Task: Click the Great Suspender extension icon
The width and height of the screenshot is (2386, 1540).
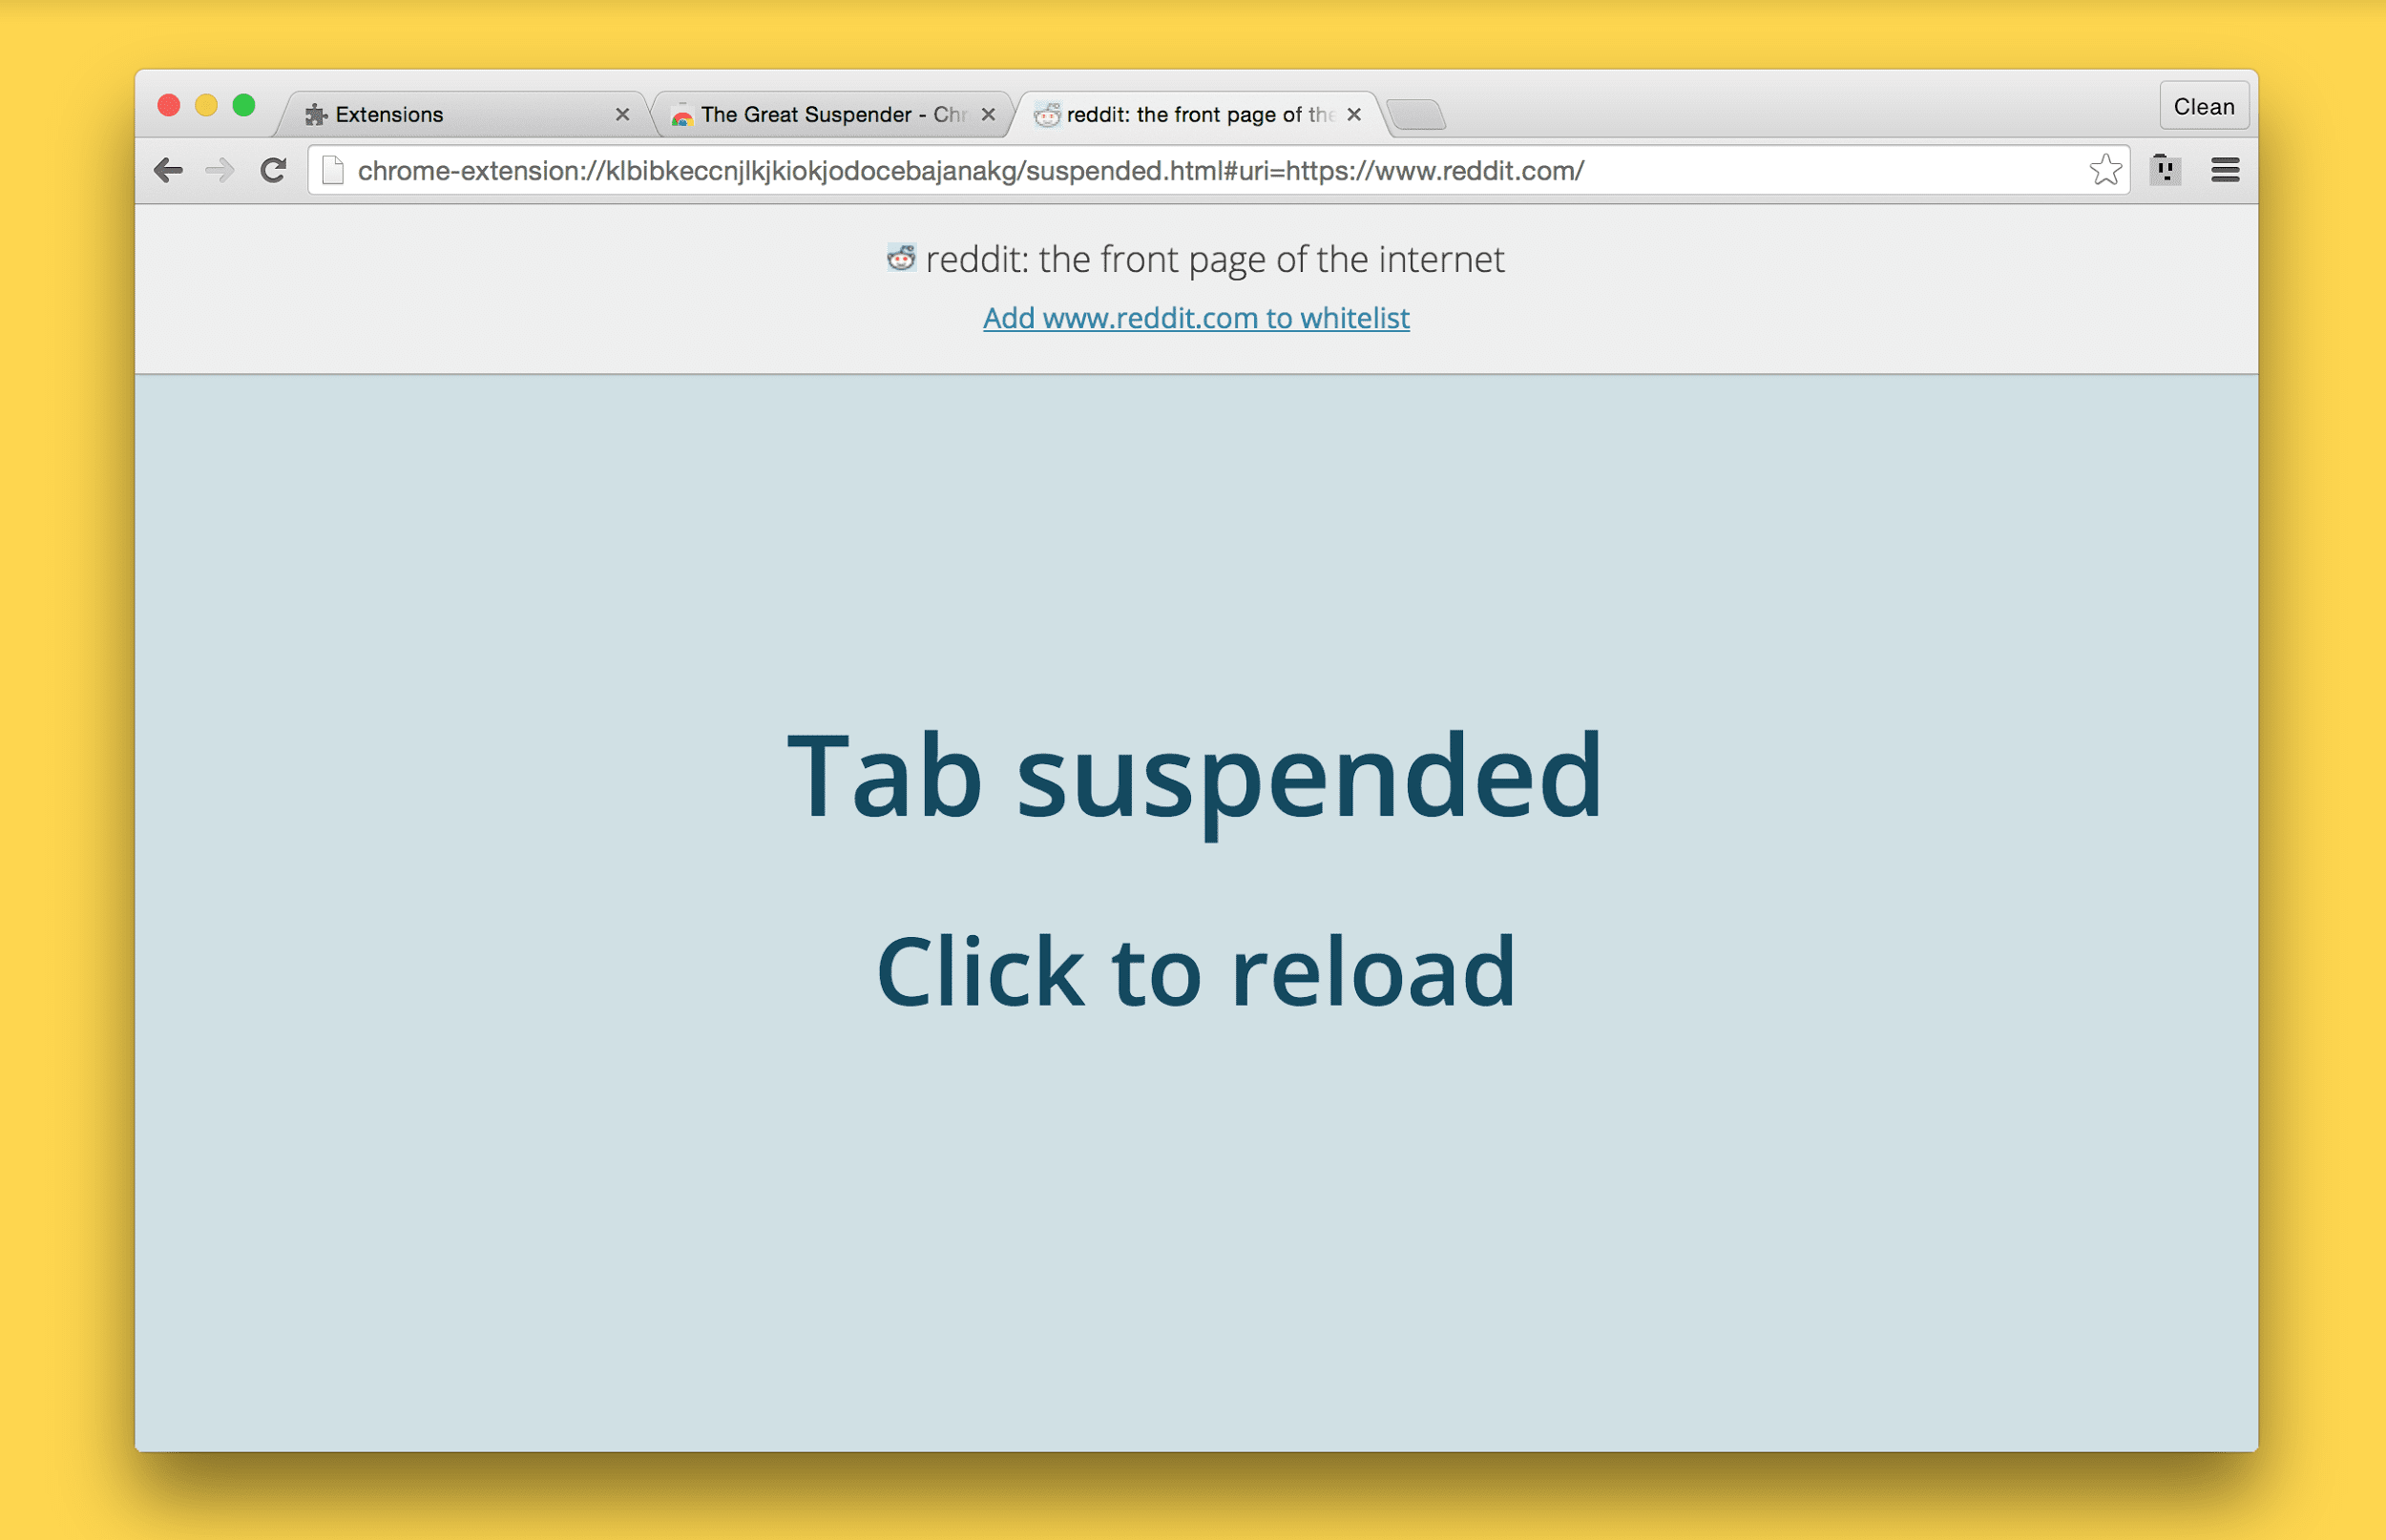Action: pyautogui.click(x=2166, y=169)
